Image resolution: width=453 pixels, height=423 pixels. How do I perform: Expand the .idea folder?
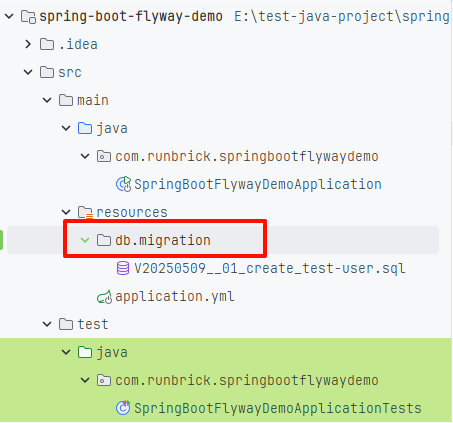tap(28, 44)
